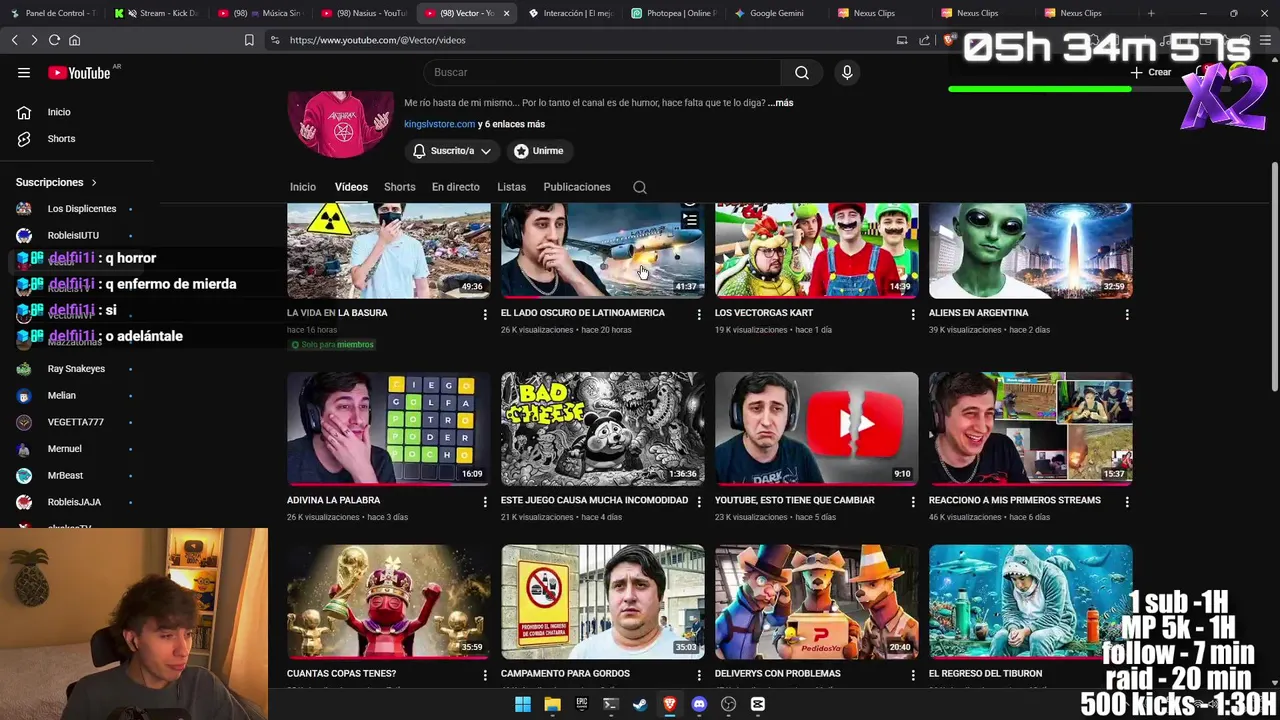Open Suscrito/a notification dropdown
The width and height of the screenshot is (1280, 720).
pos(452,151)
